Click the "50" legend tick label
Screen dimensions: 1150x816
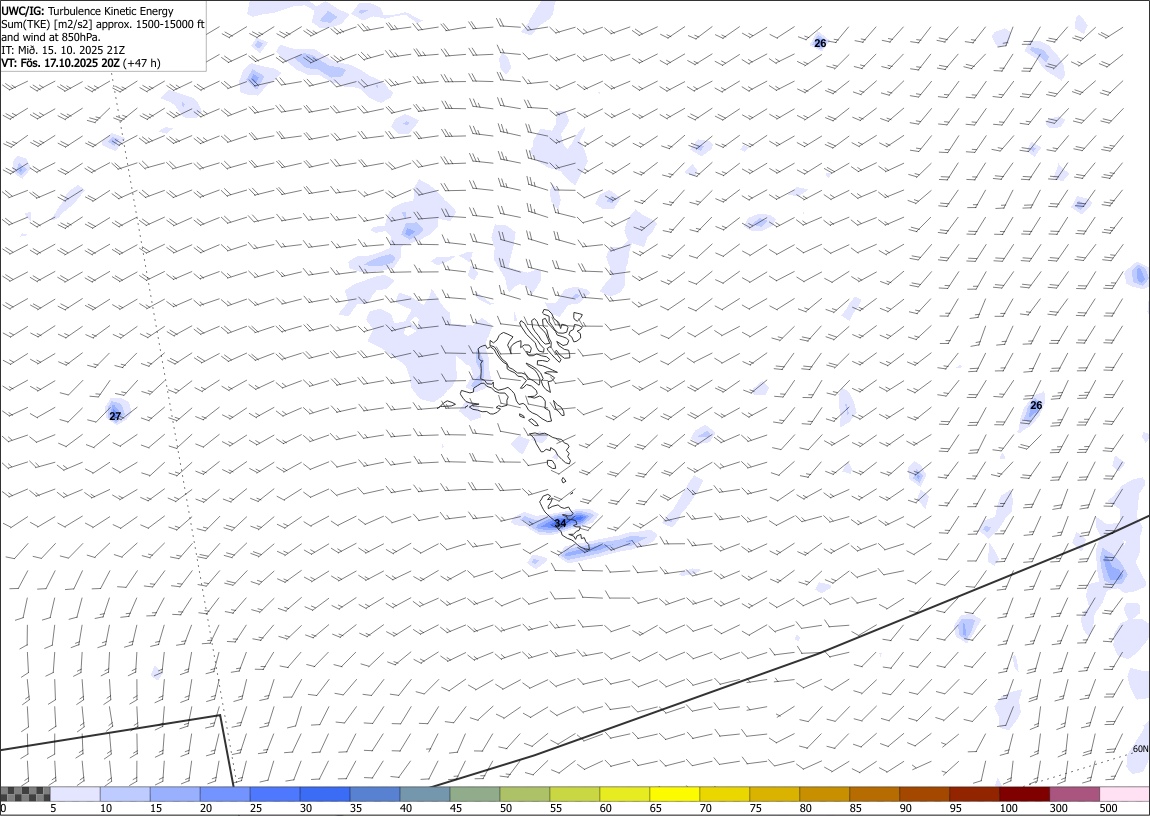pyautogui.click(x=505, y=808)
